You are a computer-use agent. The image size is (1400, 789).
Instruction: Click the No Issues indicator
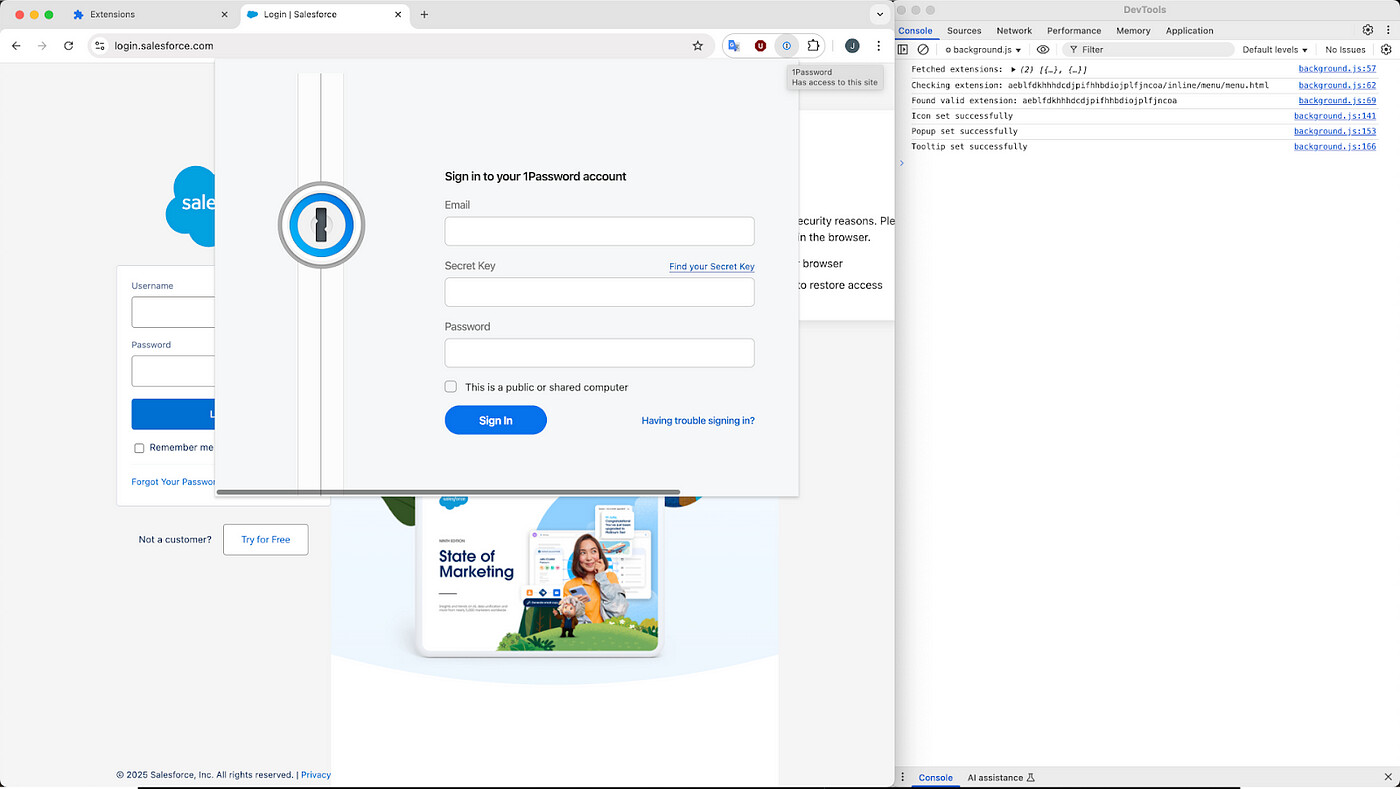coord(1345,50)
